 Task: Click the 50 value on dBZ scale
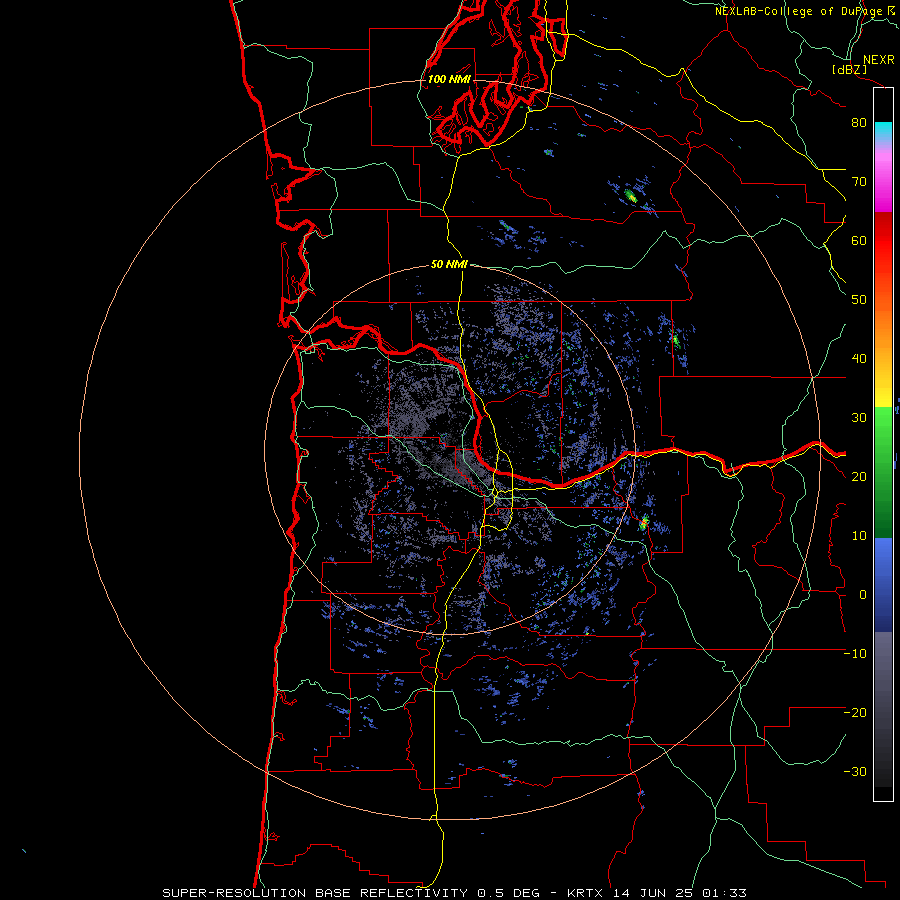tap(859, 300)
